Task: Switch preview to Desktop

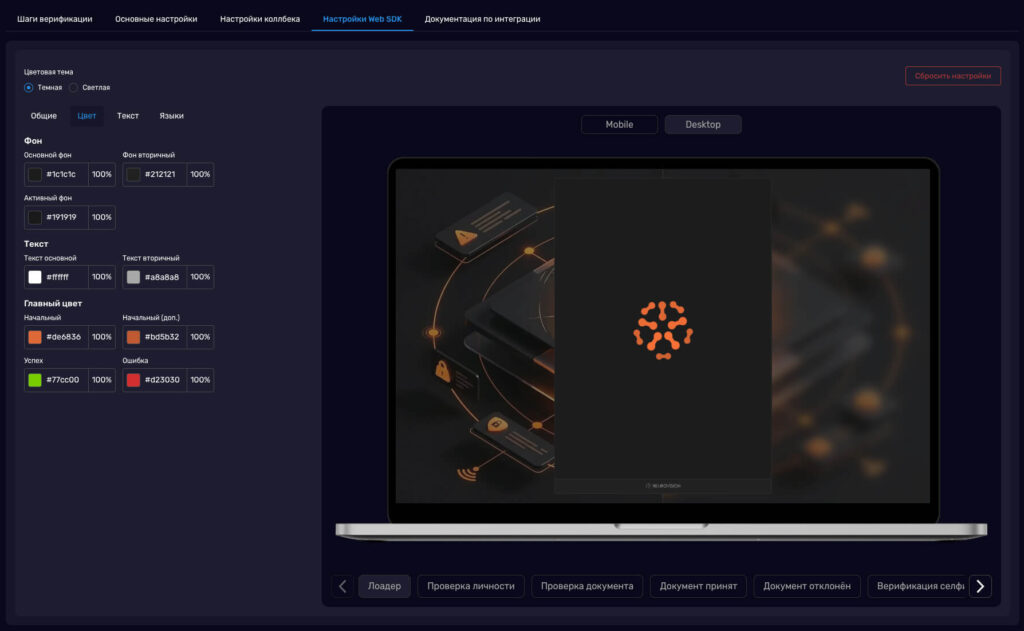Action: pos(703,125)
